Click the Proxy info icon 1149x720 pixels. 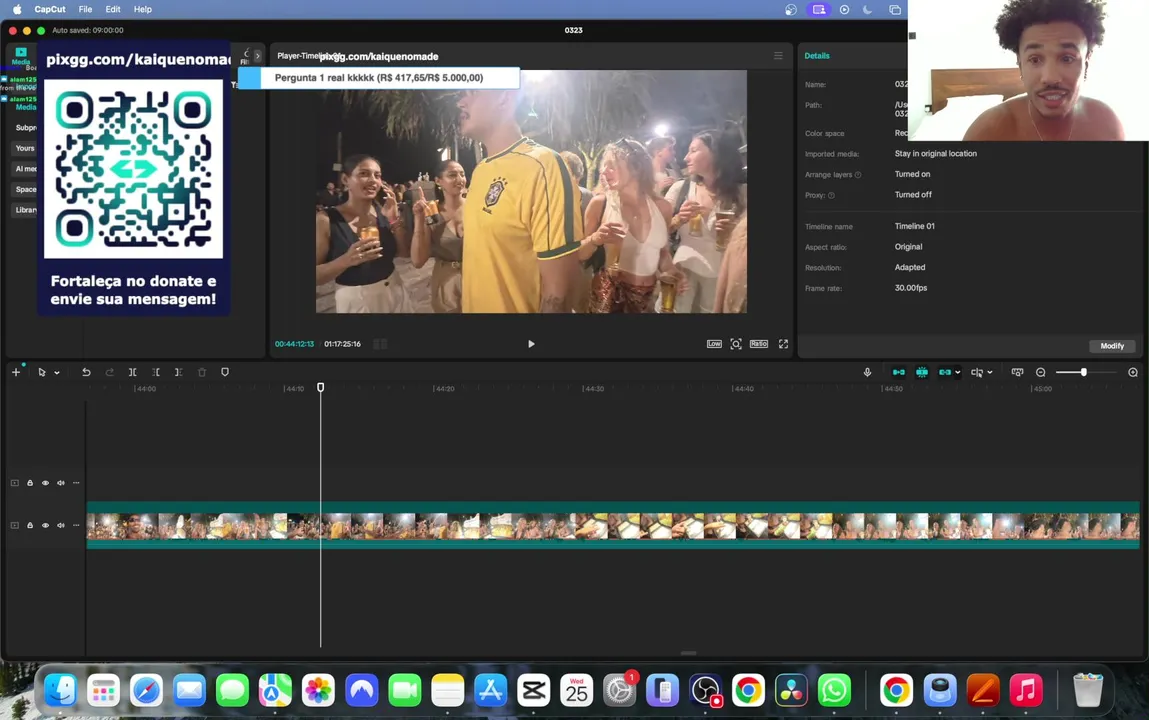click(831, 196)
